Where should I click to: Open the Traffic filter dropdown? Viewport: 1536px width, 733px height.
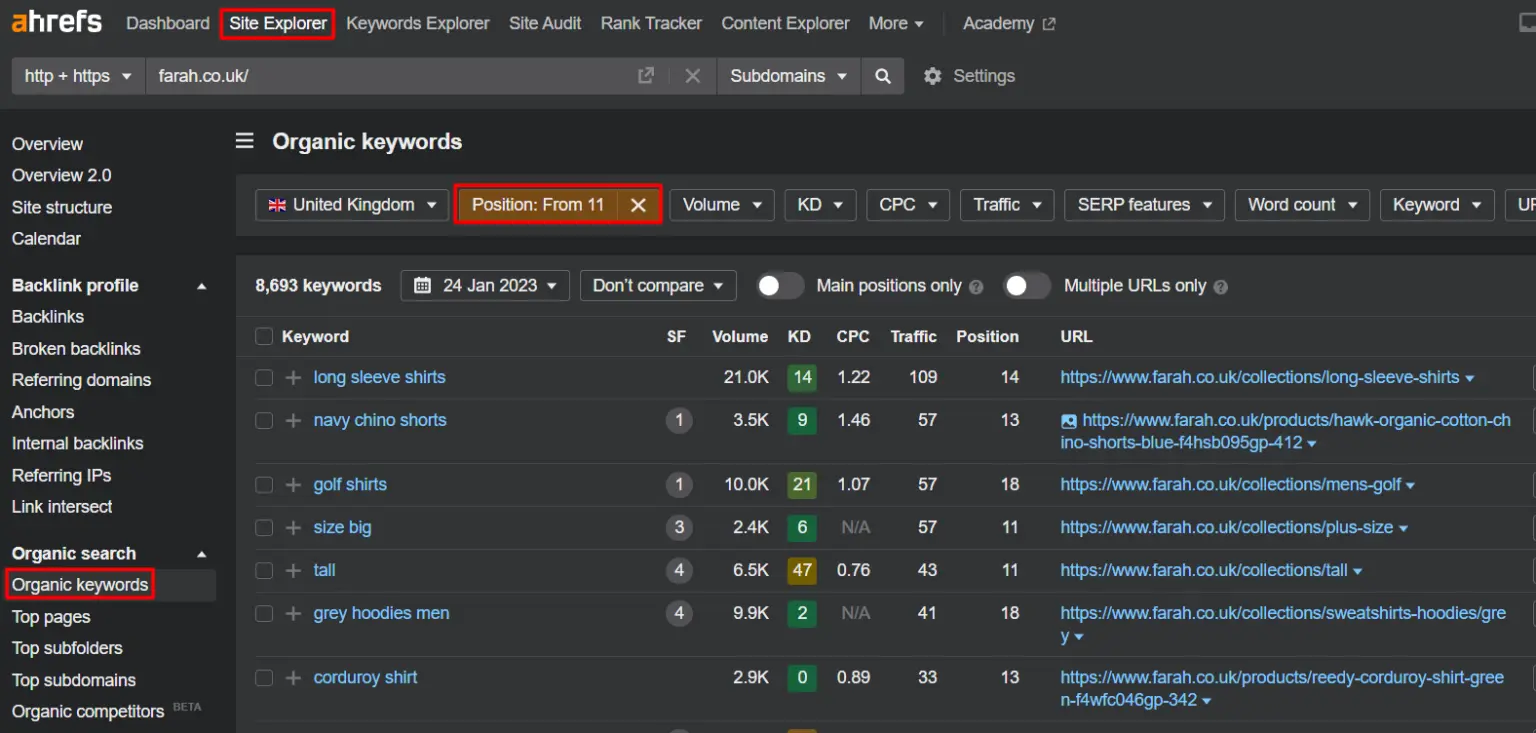1007,205
